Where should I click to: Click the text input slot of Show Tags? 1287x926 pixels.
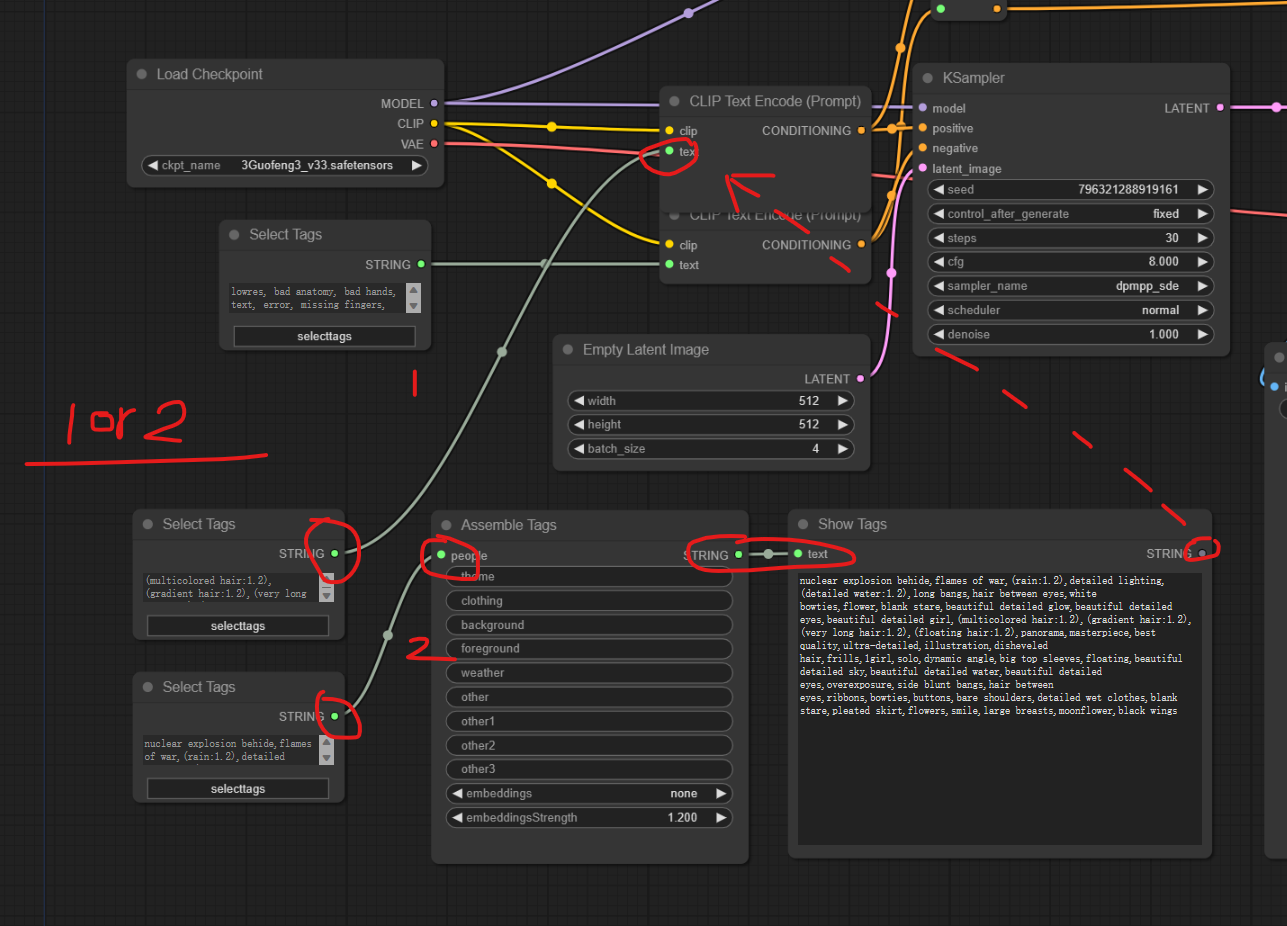click(798, 554)
